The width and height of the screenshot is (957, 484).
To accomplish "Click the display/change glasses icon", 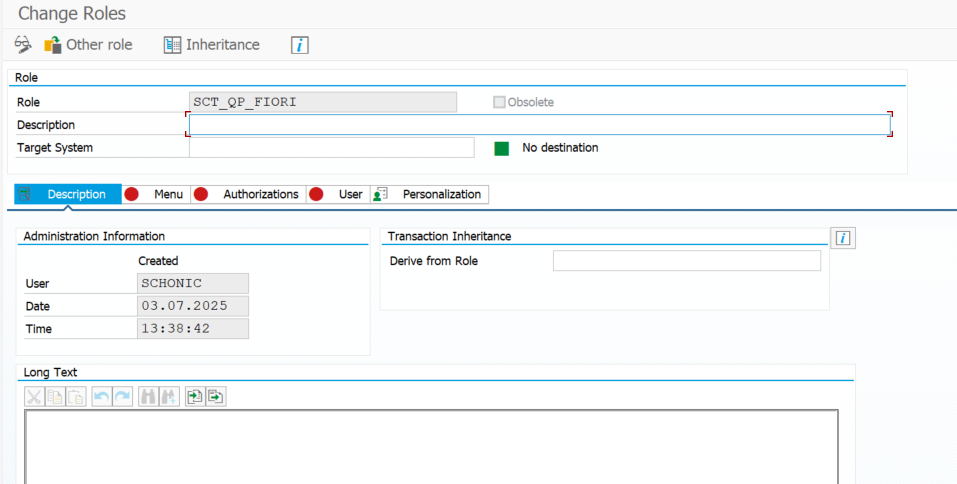I will 23,45.
